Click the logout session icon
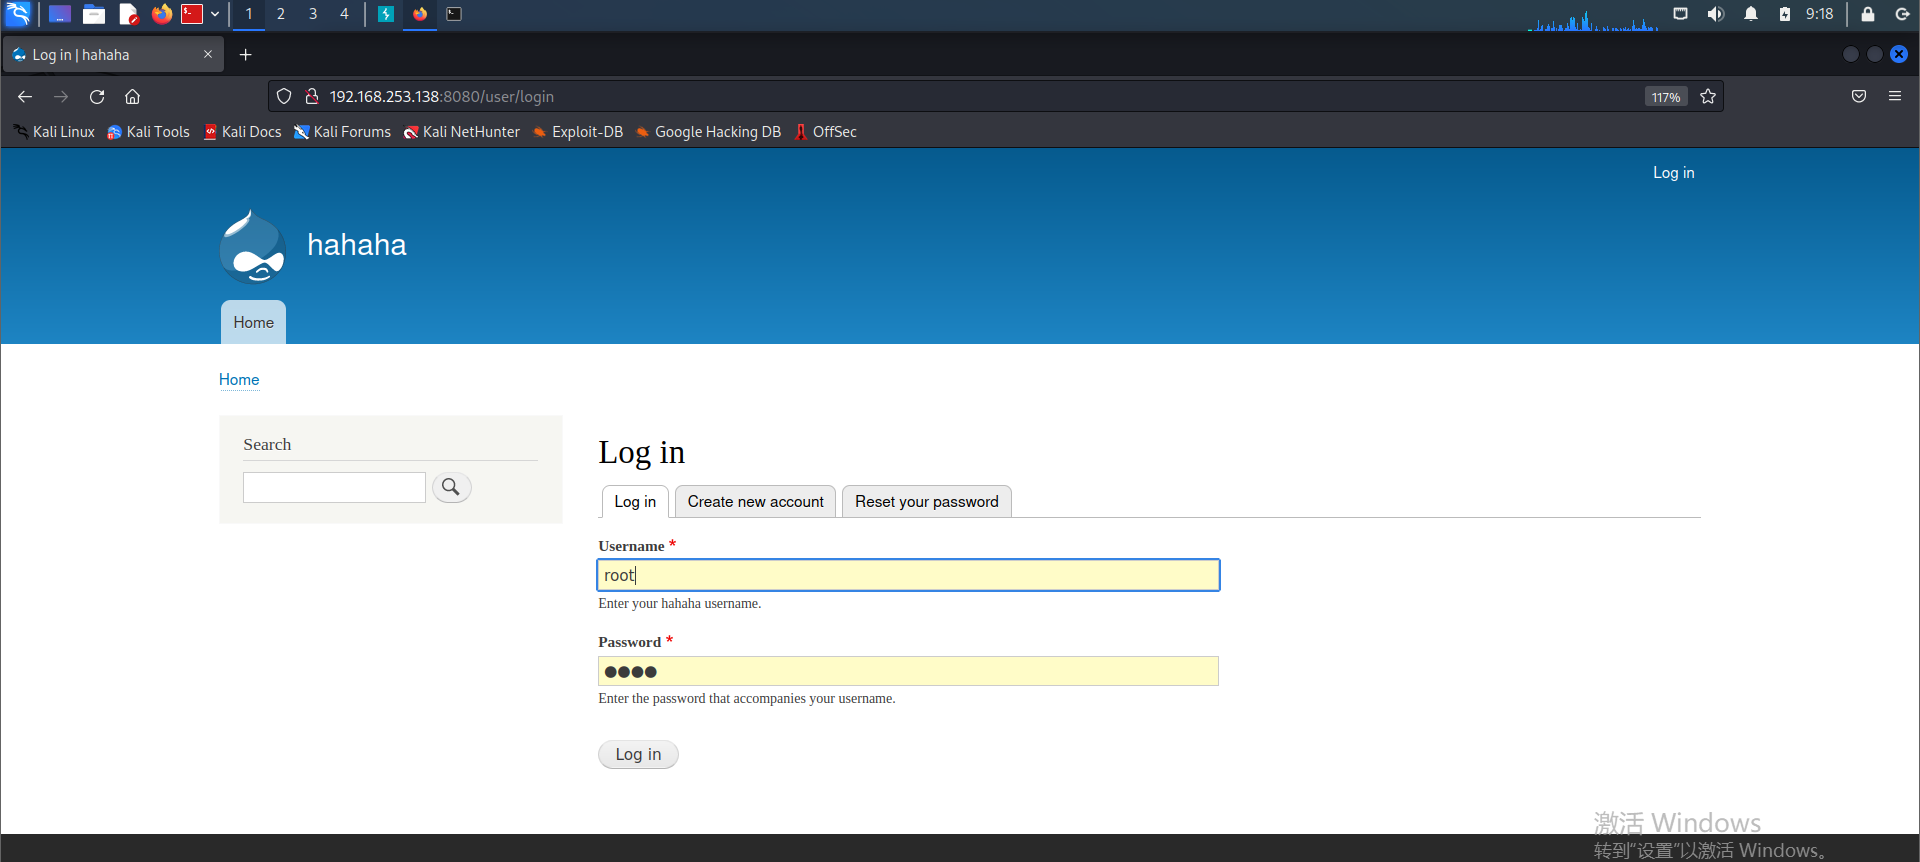 coord(1902,14)
